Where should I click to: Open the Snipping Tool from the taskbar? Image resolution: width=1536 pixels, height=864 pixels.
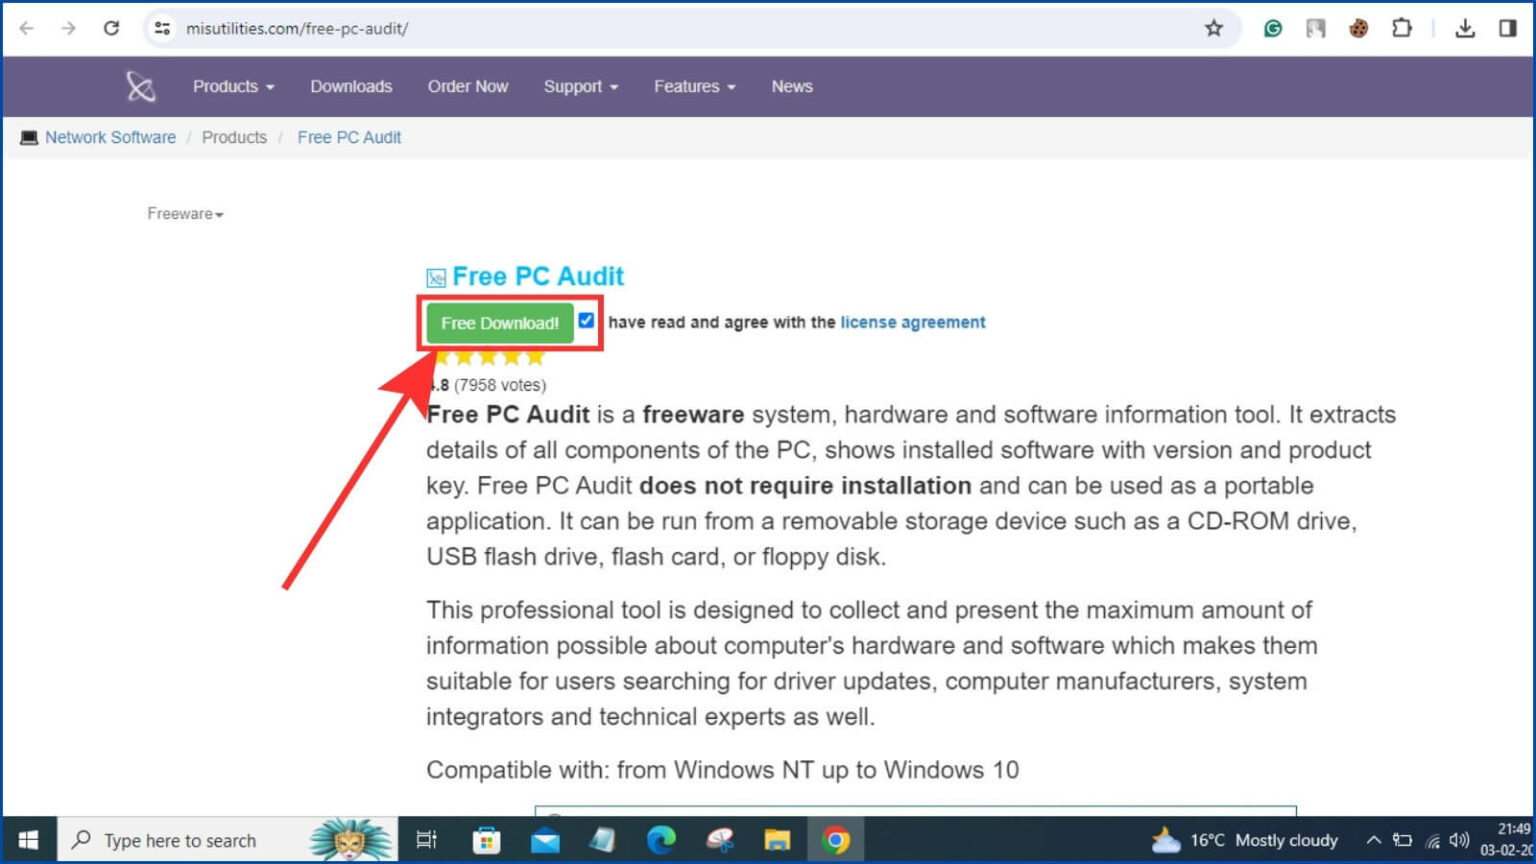pyautogui.click(x=720, y=839)
